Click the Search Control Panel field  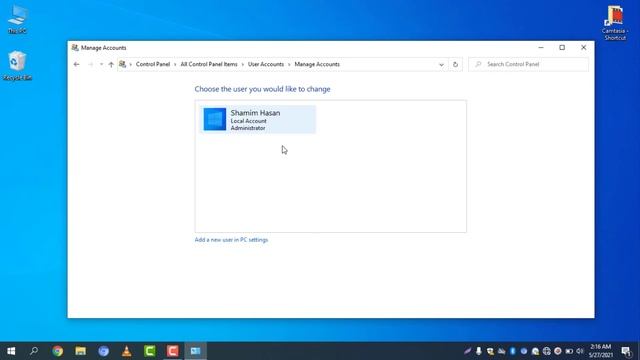point(529,64)
